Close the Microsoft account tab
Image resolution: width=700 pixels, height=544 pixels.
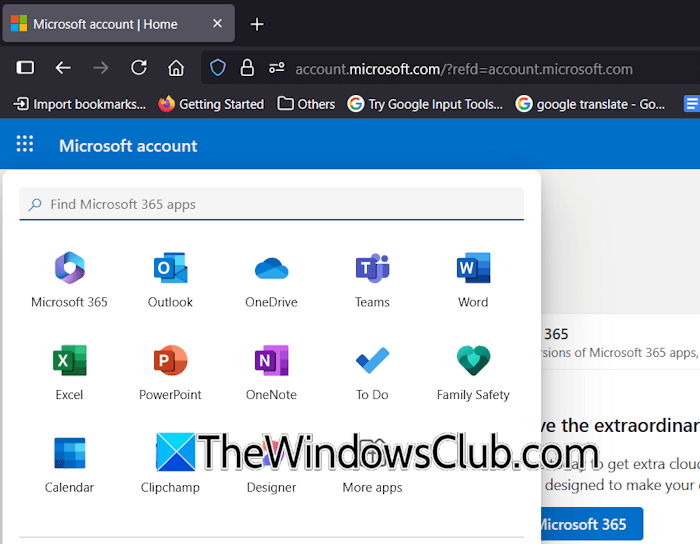click(217, 23)
